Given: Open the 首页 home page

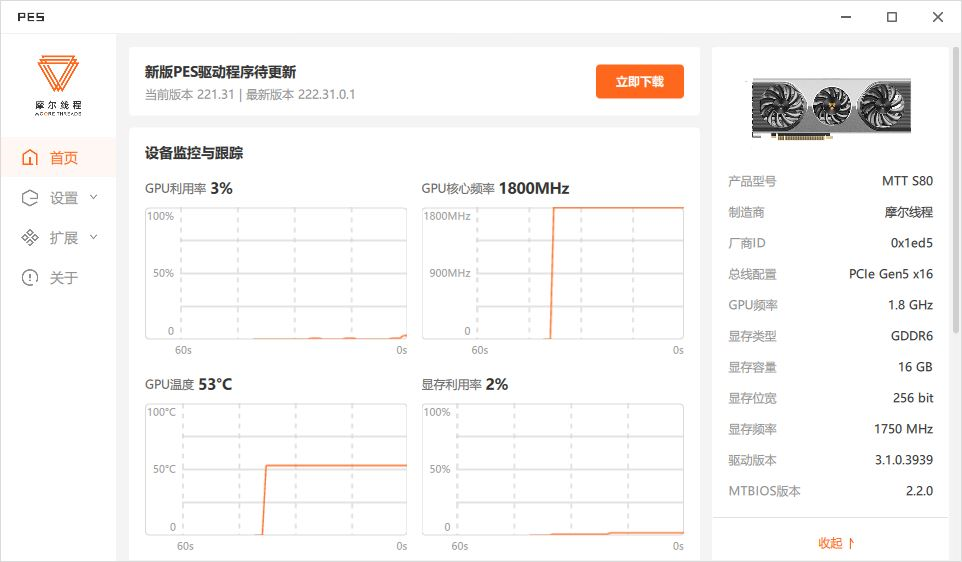Looking at the screenshot, I should 58,158.
